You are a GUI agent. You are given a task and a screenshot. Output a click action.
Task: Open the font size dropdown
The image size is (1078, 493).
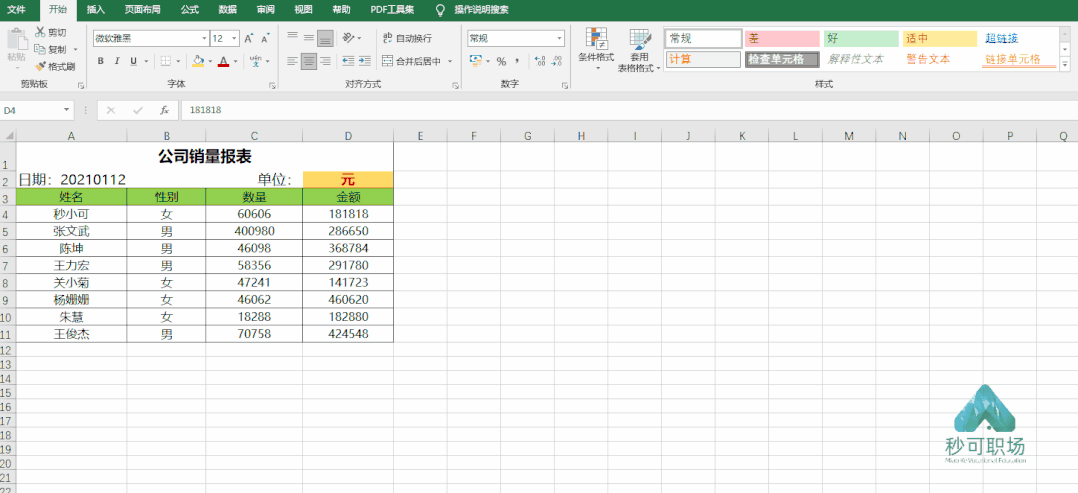(x=234, y=39)
